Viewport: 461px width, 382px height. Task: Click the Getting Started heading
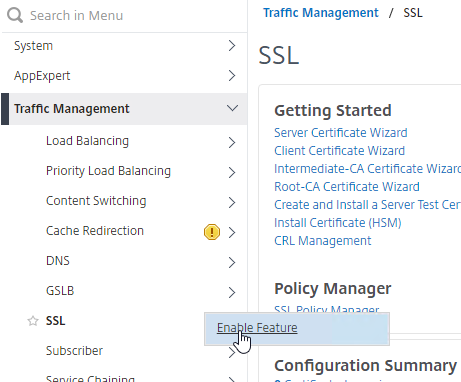333,110
